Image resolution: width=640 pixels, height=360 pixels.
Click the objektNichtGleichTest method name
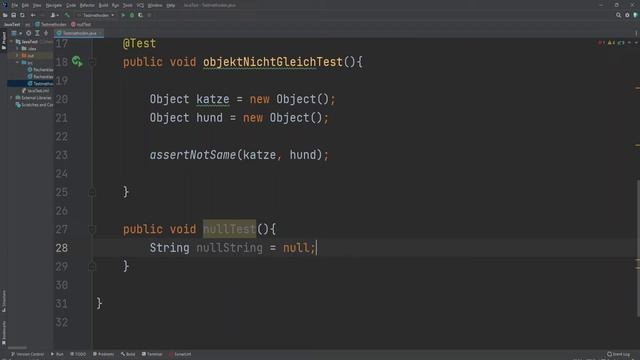[273, 62]
